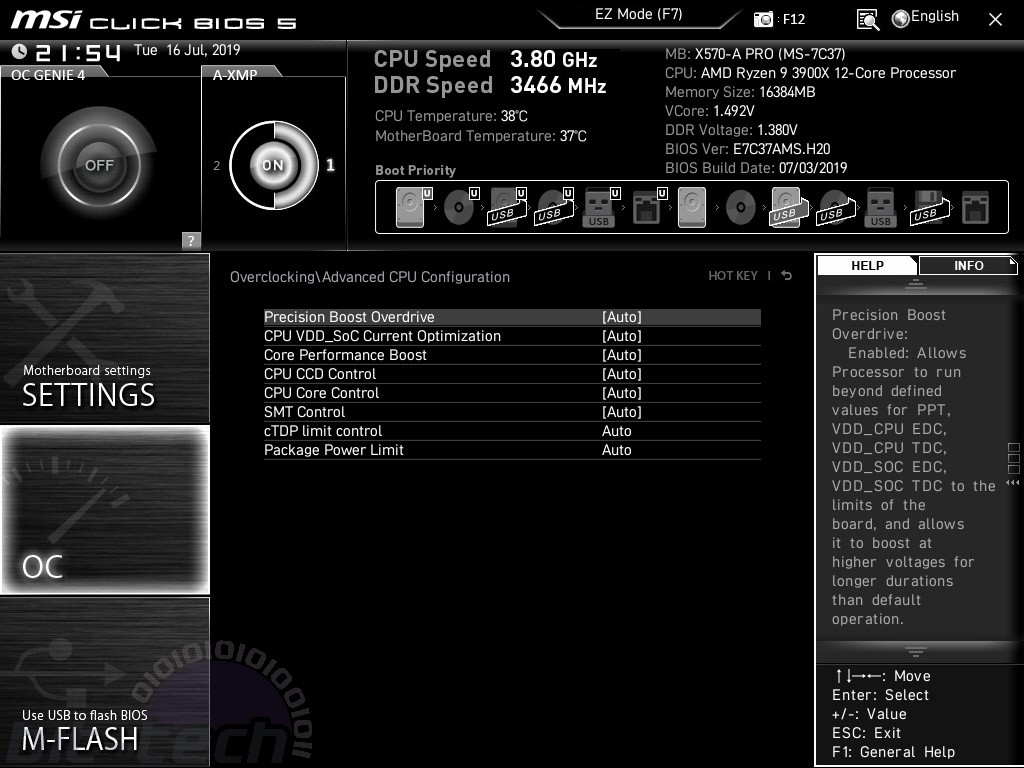
Task: Change language via the English globe icon
Action: point(926,18)
